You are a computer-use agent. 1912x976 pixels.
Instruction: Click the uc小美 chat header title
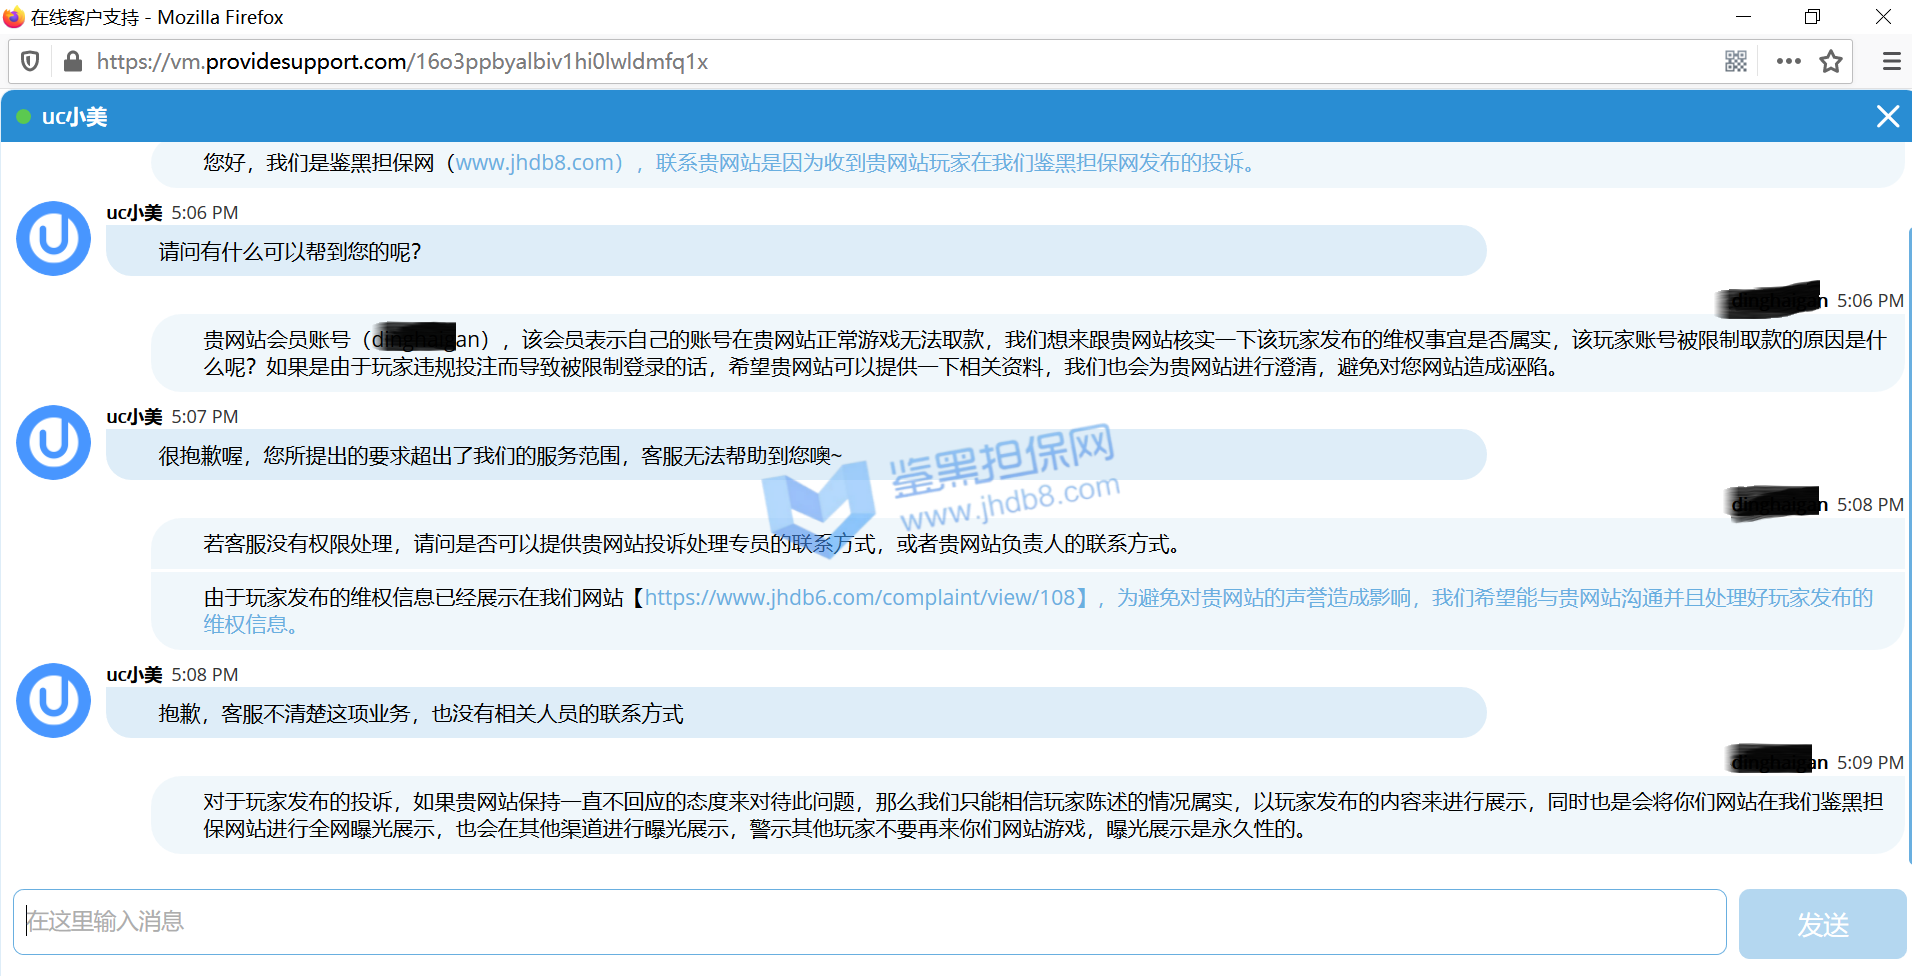(75, 117)
